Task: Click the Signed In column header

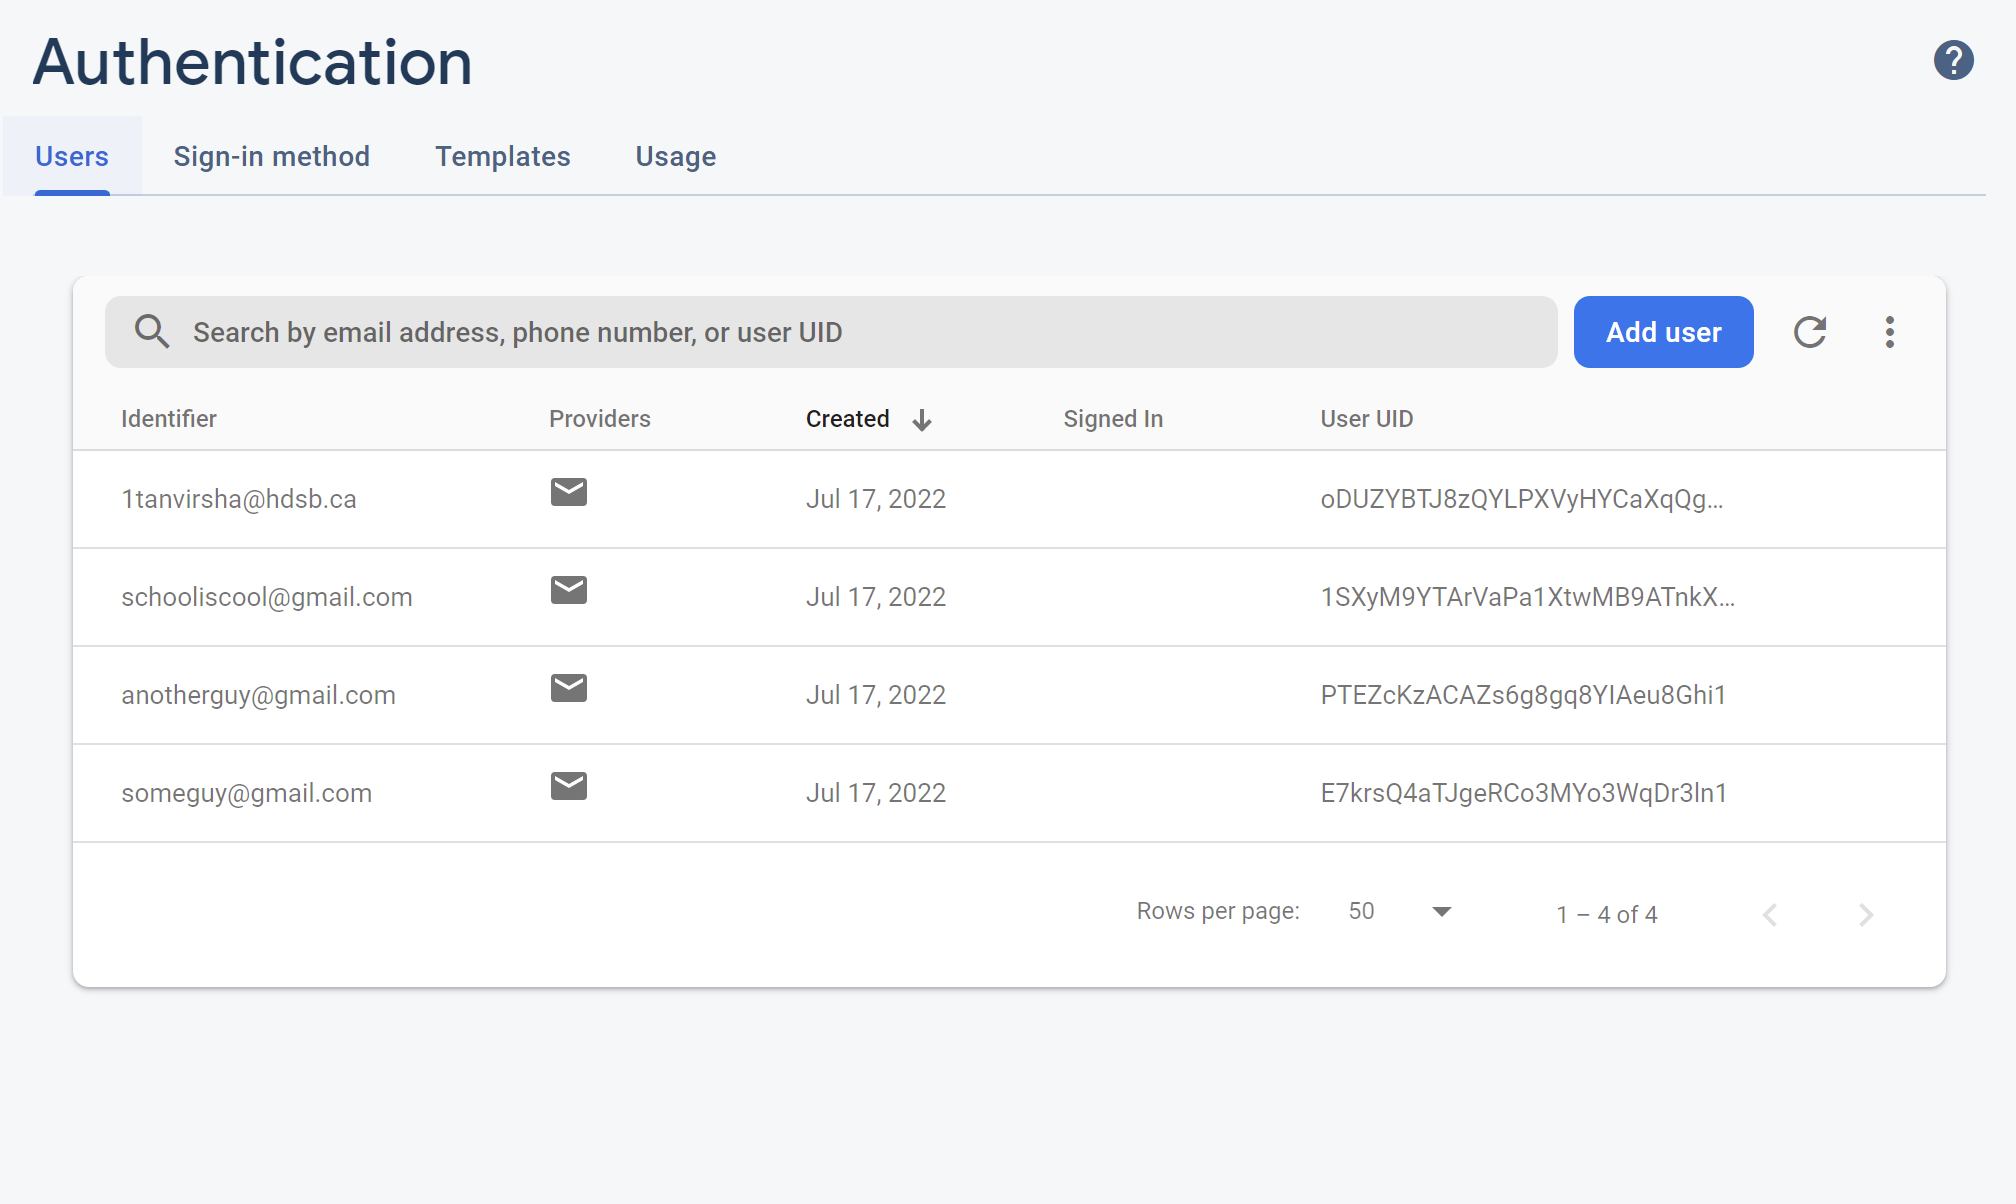Action: click(1112, 419)
